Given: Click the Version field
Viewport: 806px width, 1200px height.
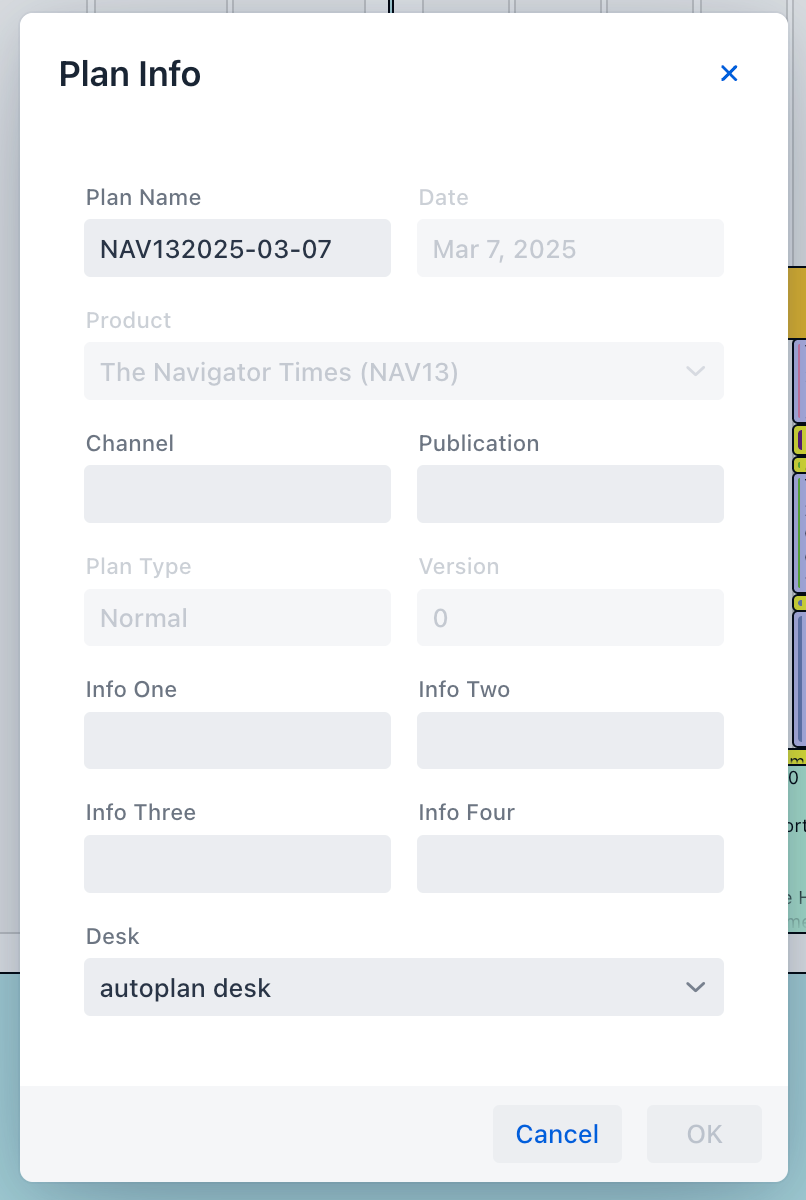Looking at the screenshot, I should (570, 618).
